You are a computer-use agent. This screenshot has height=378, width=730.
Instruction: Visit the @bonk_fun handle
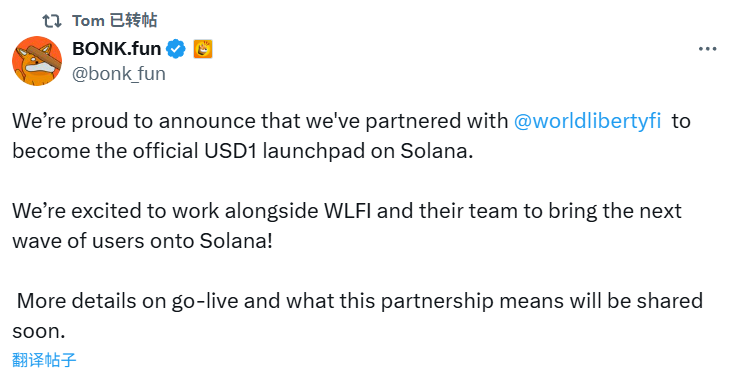click(119, 74)
